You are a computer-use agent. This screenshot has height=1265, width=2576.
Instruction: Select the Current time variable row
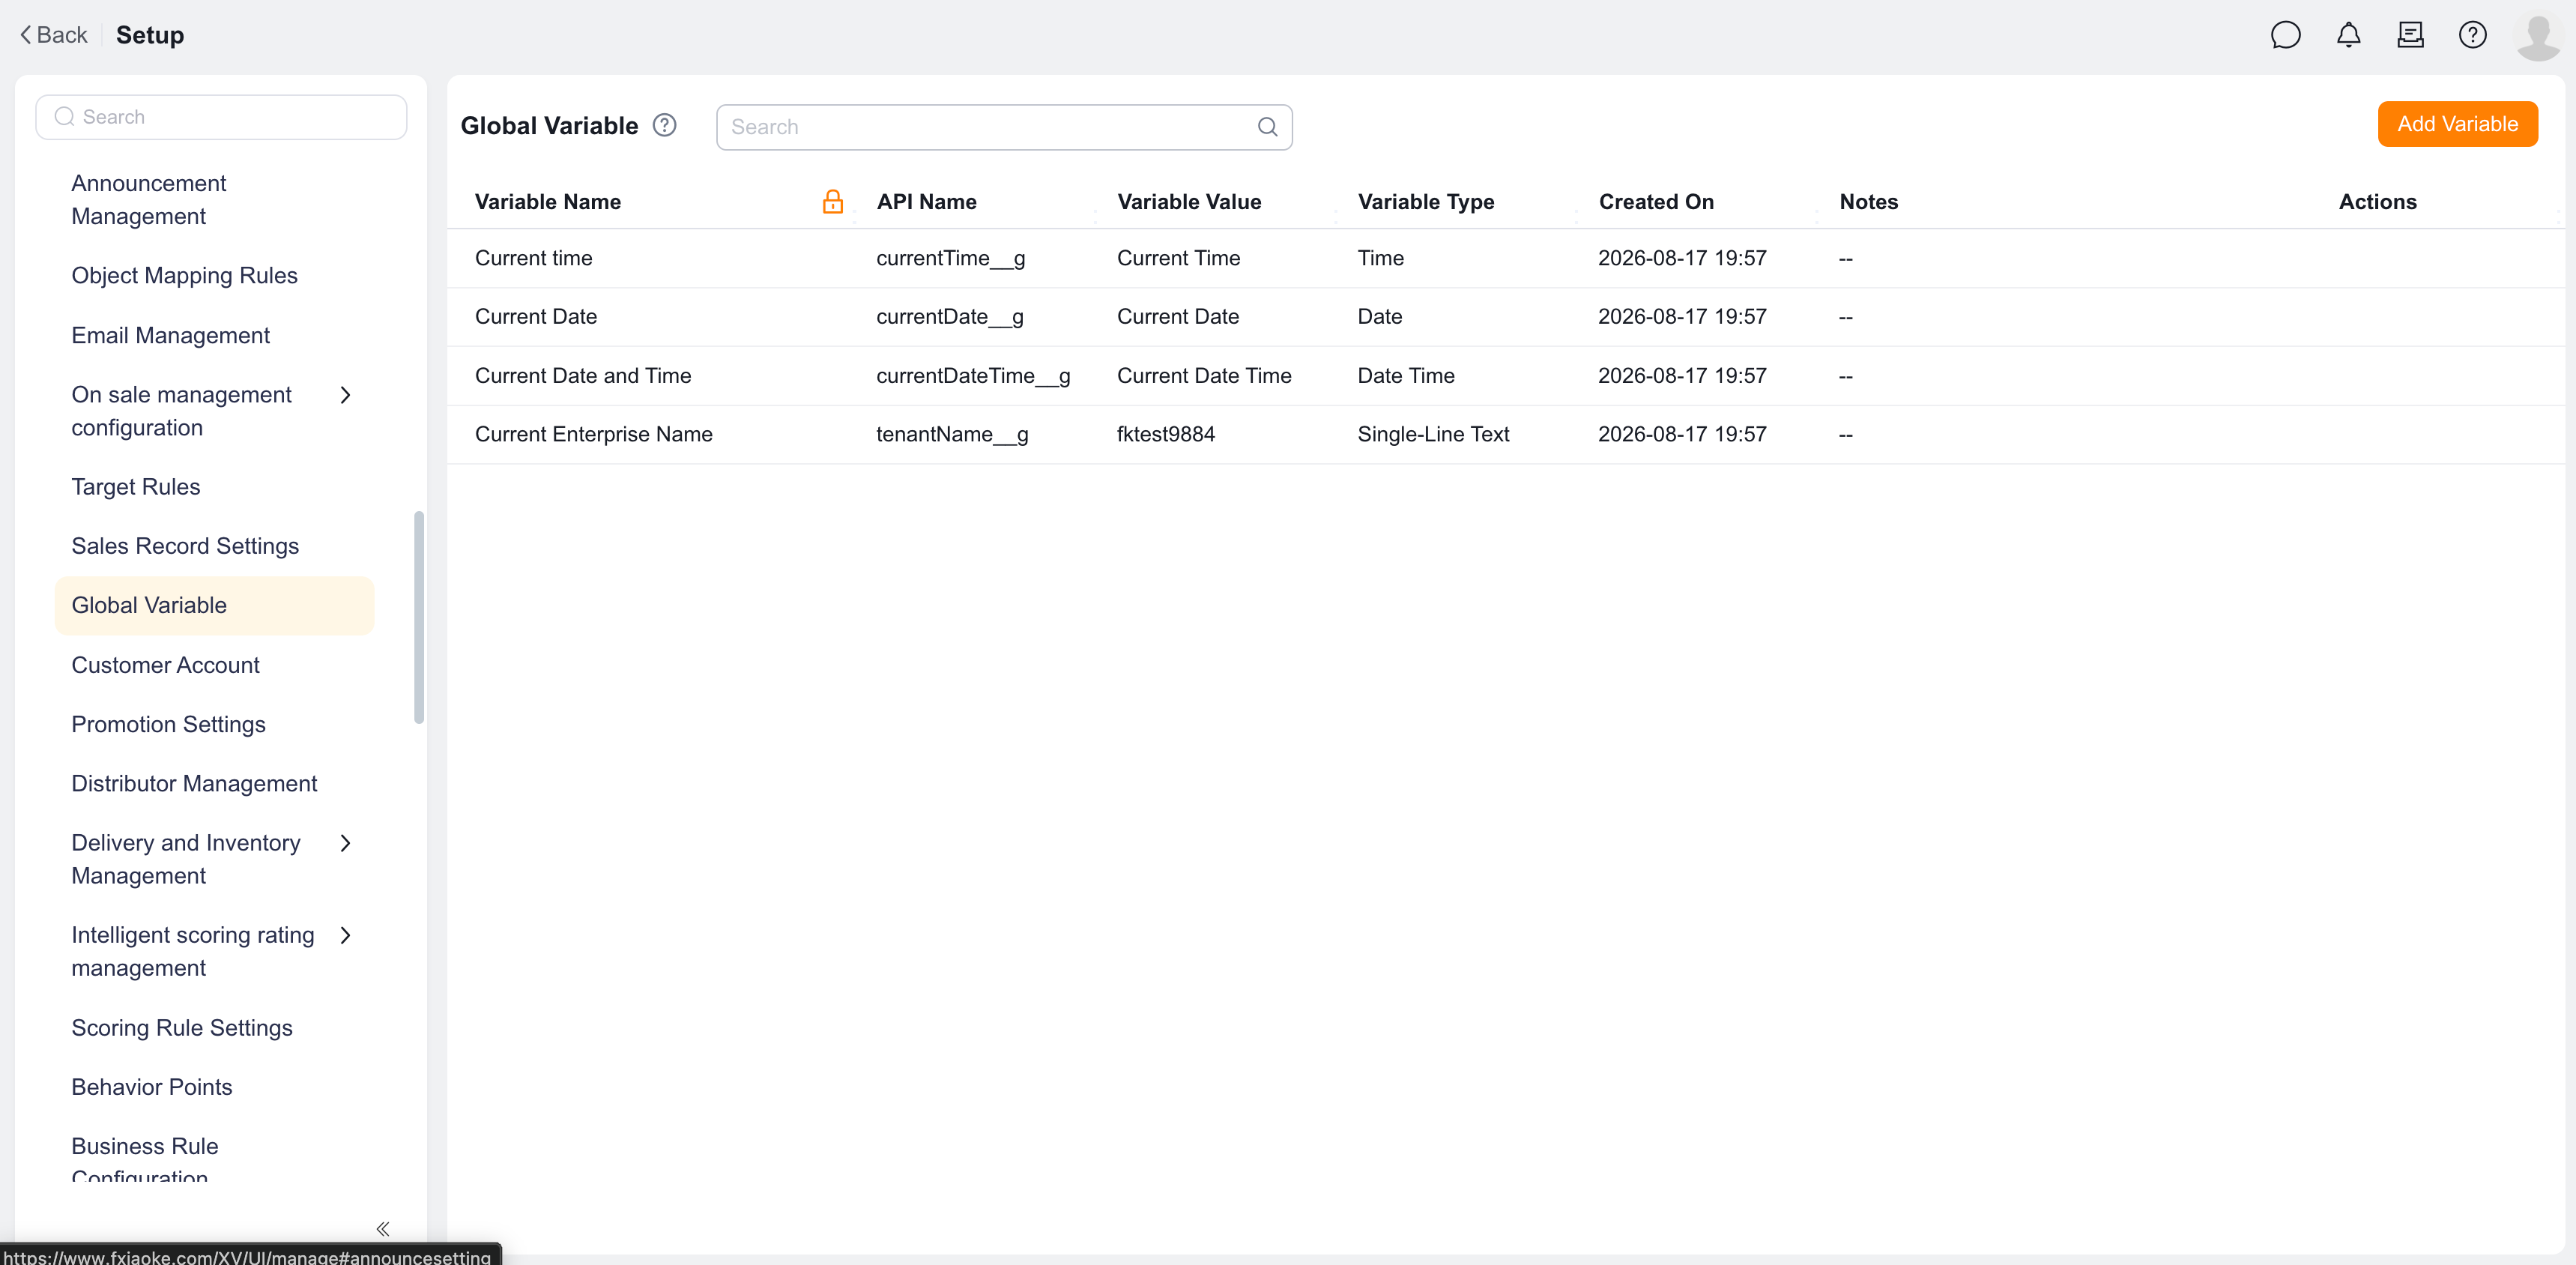tap(1505, 258)
